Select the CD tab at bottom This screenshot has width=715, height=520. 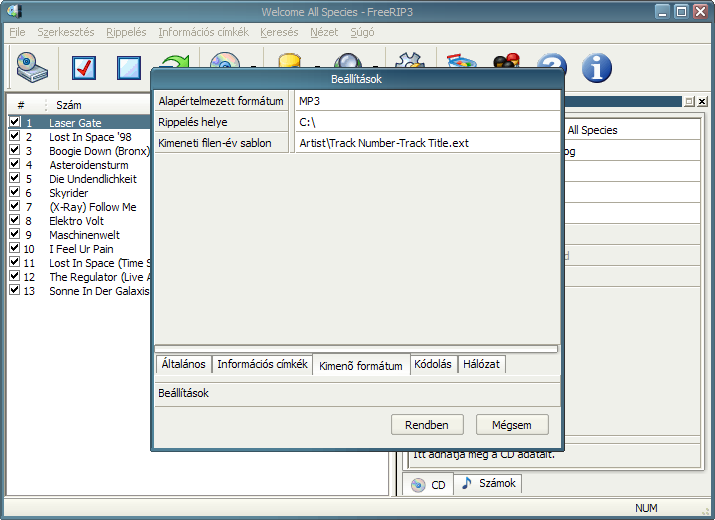pyautogui.click(x=428, y=484)
